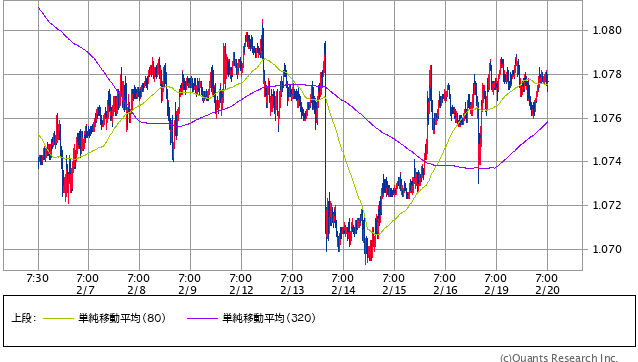The width and height of the screenshot is (638, 362).
Task: Select the 2/7 date label
Action: click(85, 290)
